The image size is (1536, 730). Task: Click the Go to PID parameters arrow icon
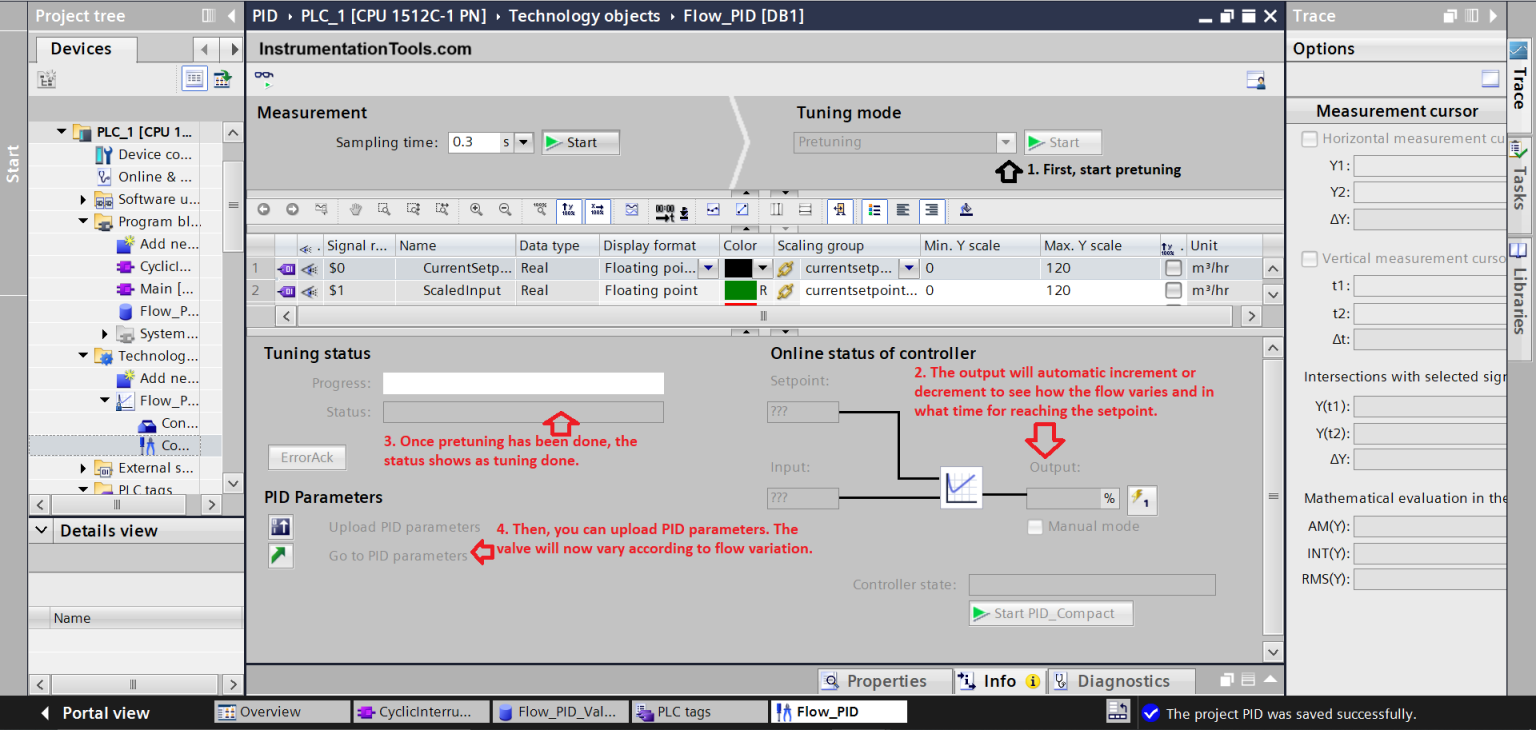[281, 556]
